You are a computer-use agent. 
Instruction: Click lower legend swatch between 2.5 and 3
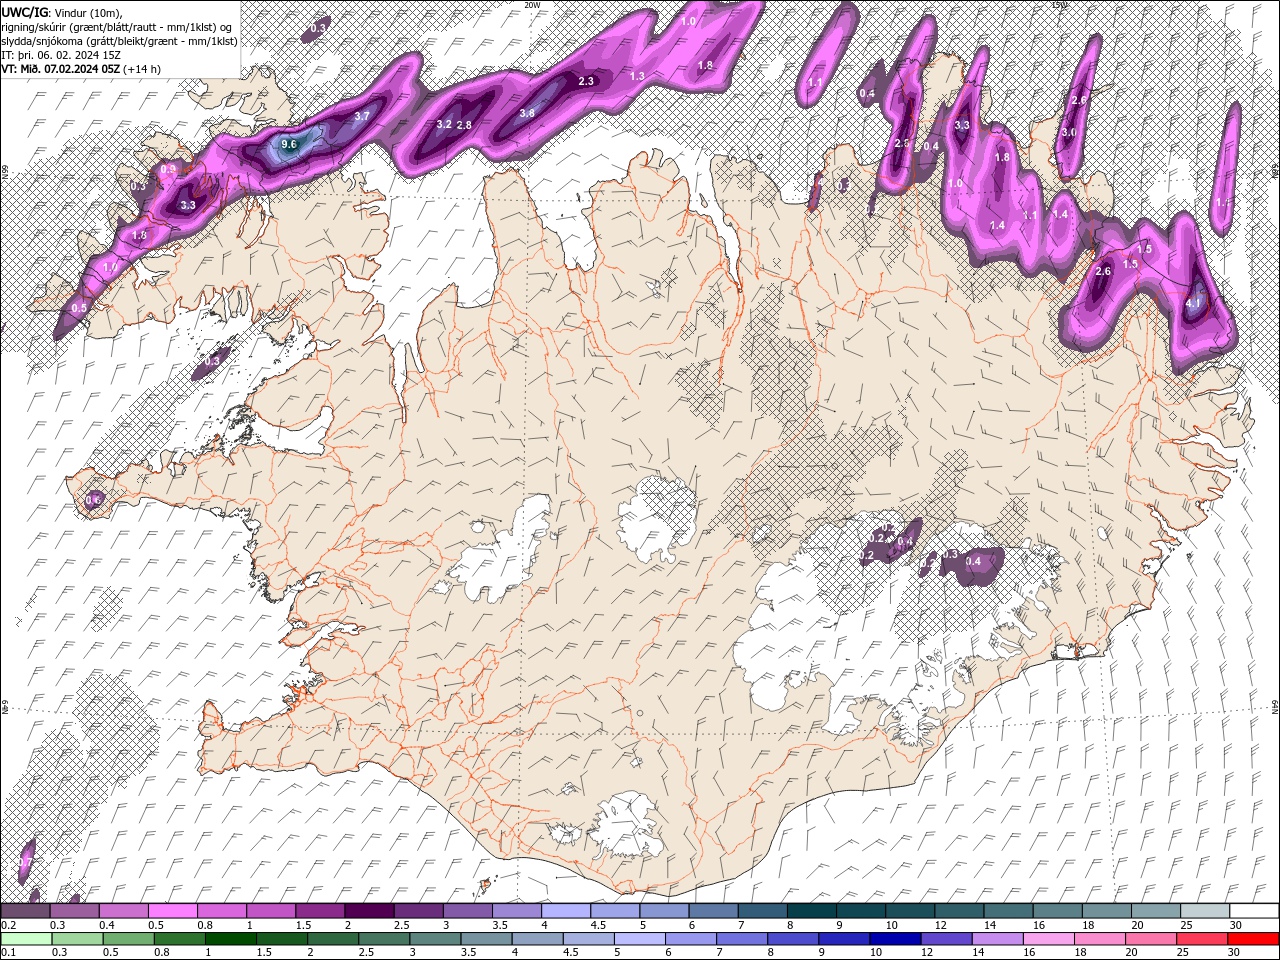point(383,938)
